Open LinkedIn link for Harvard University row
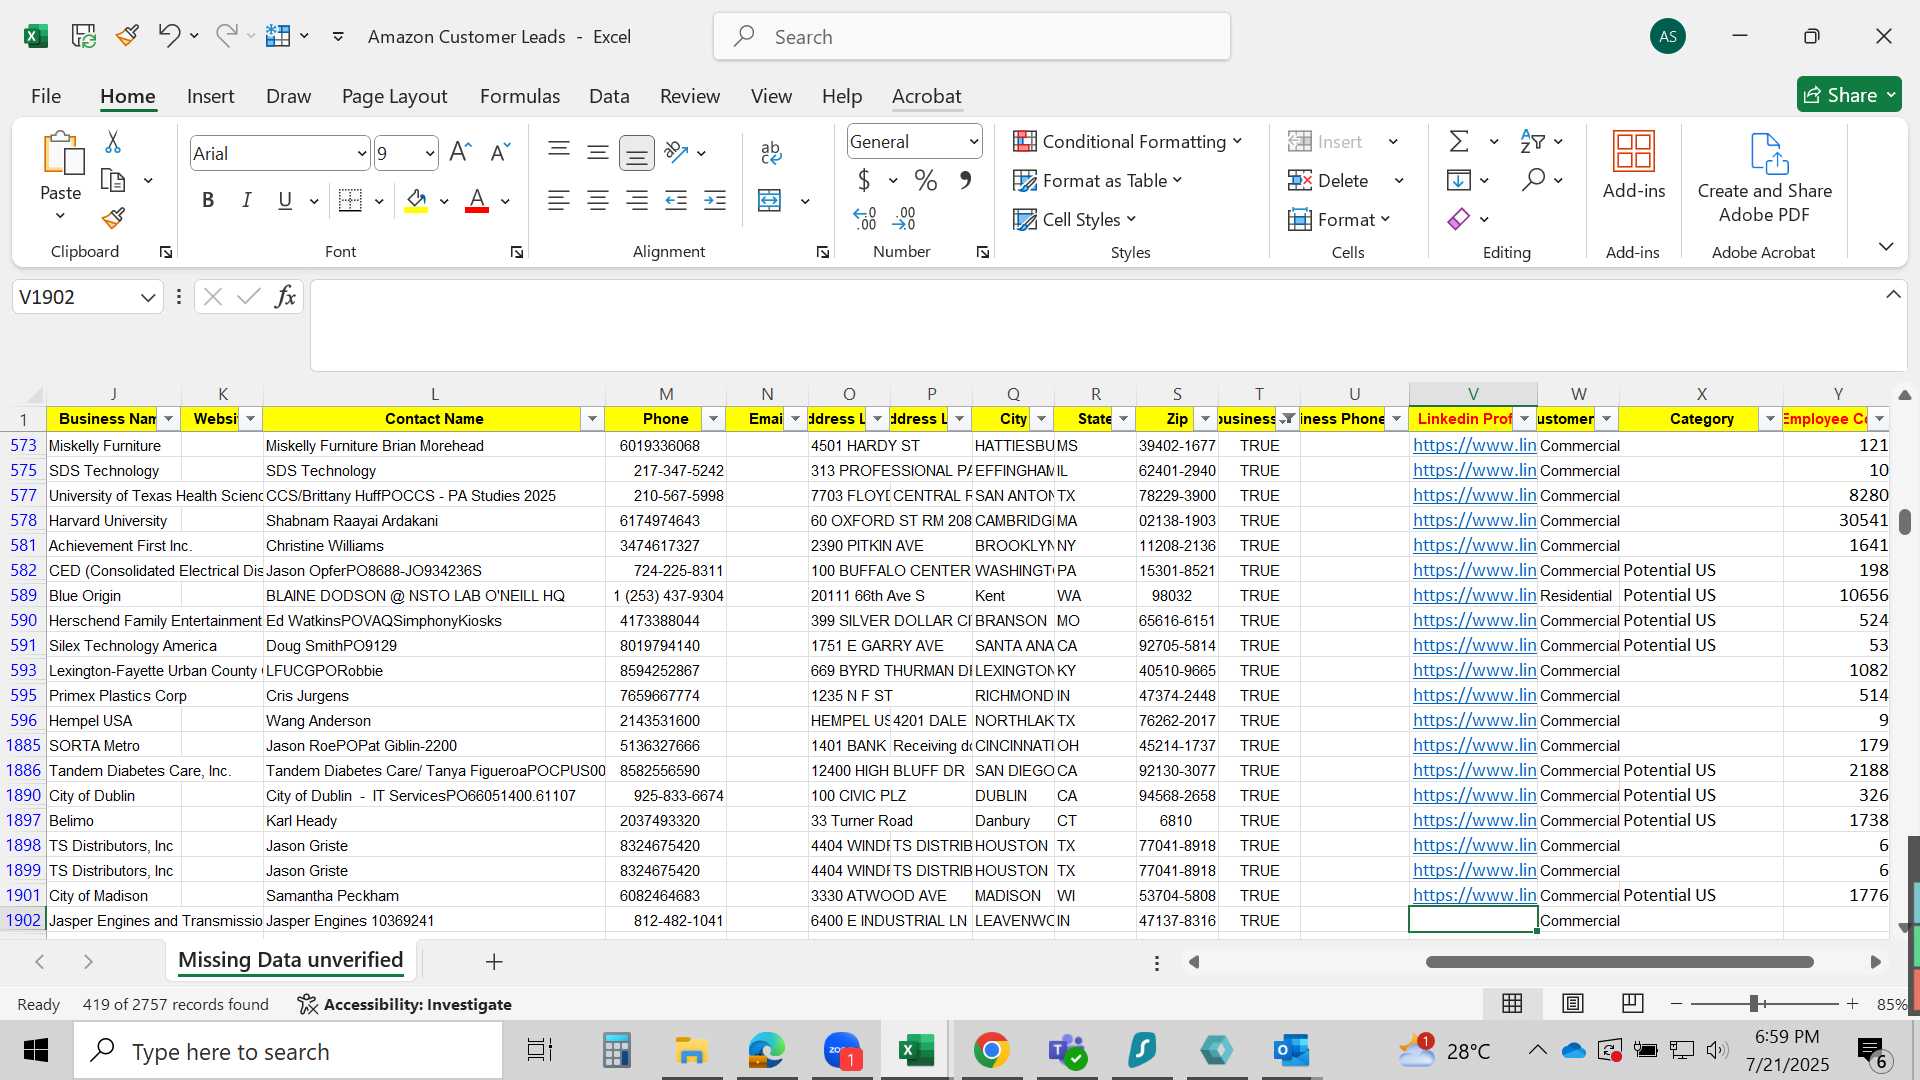The width and height of the screenshot is (1920, 1080). [x=1474, y=520]
